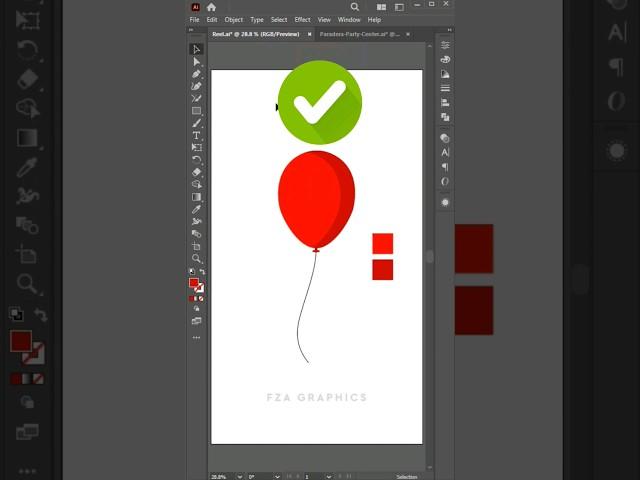
Task: Click the zoom percentage field
Action: pos(223,477)
